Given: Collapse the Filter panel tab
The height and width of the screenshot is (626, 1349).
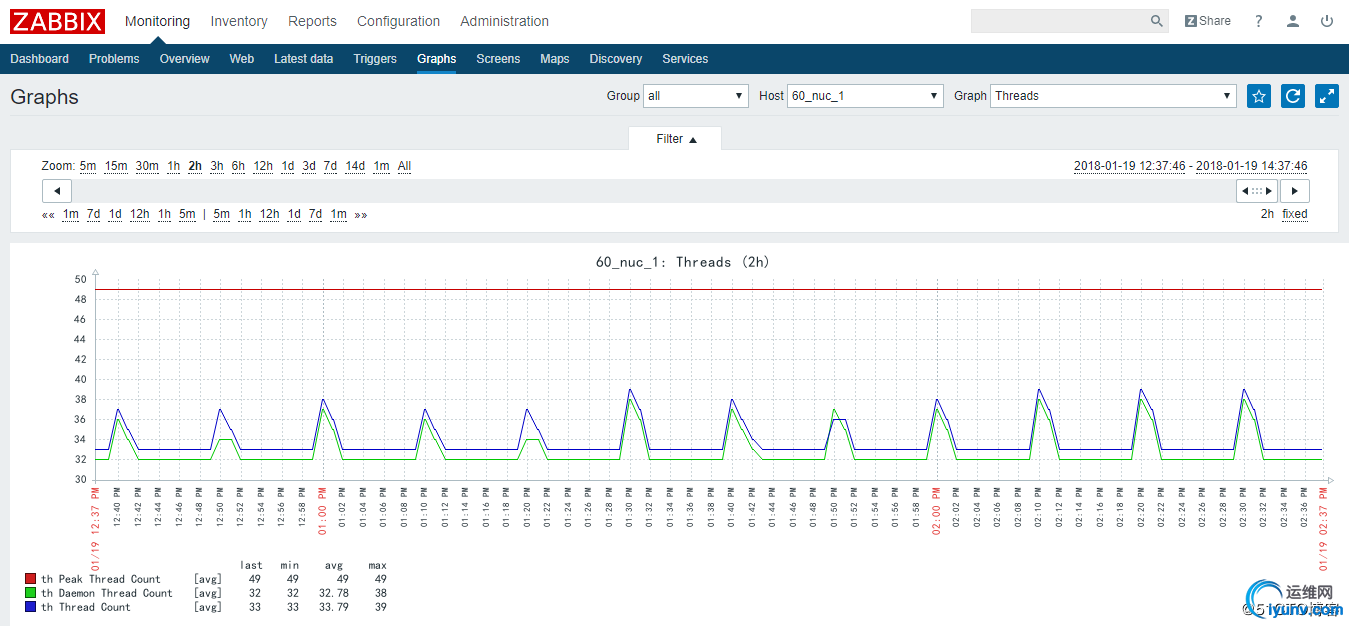Looking at the screenshot, I should (x=675, y=139).
